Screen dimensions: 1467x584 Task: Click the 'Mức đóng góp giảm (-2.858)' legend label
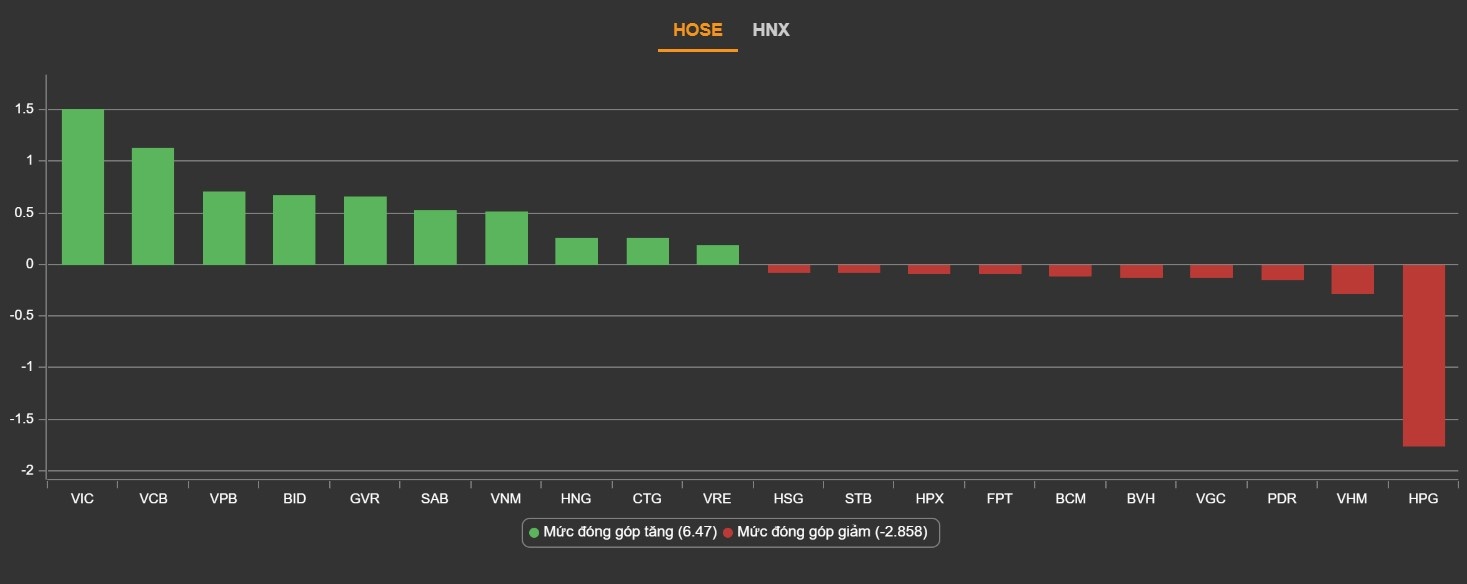[831, 533]
